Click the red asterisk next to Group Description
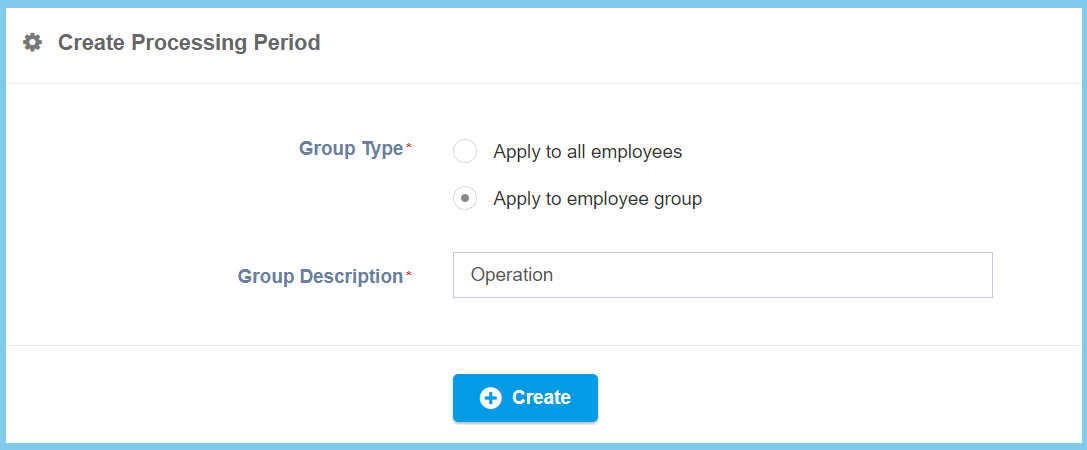Image resolution: width=1087 pixels, height=450 pixels. (409, 274)
